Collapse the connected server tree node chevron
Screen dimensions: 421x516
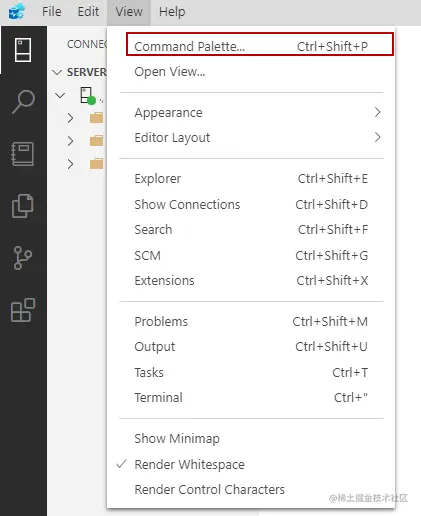point(60,96)
